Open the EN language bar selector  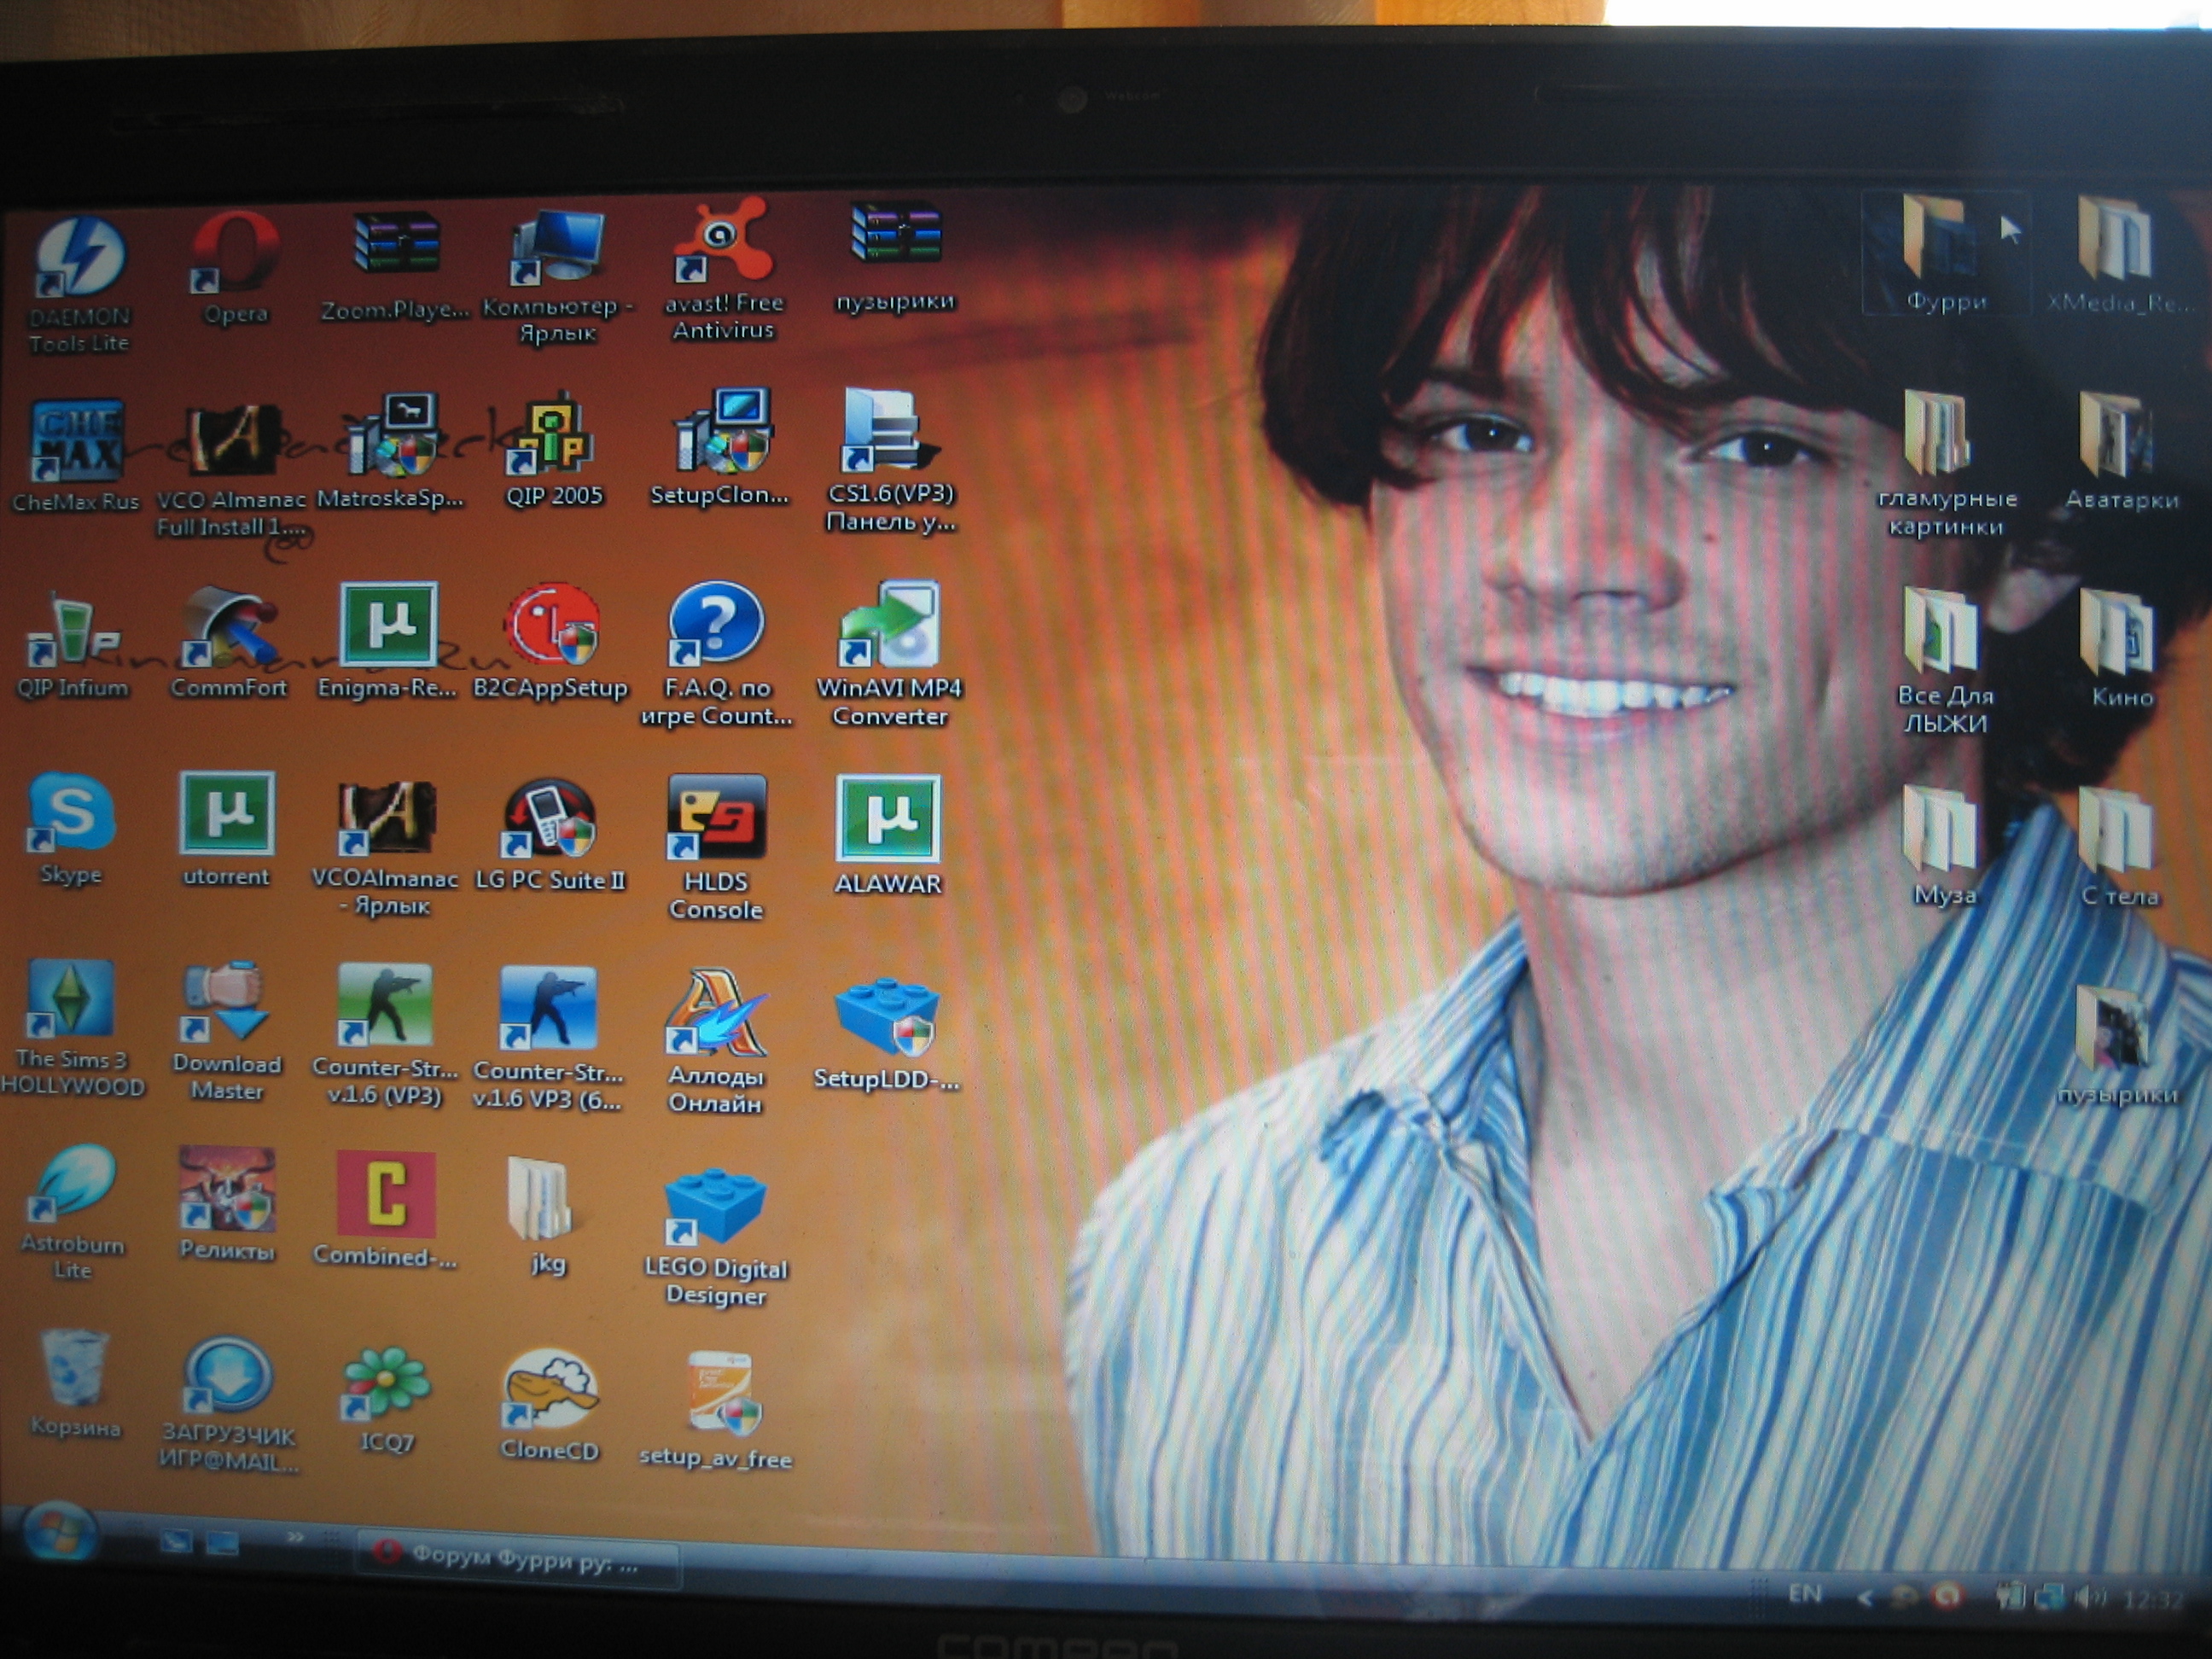click(1805, 1593)
